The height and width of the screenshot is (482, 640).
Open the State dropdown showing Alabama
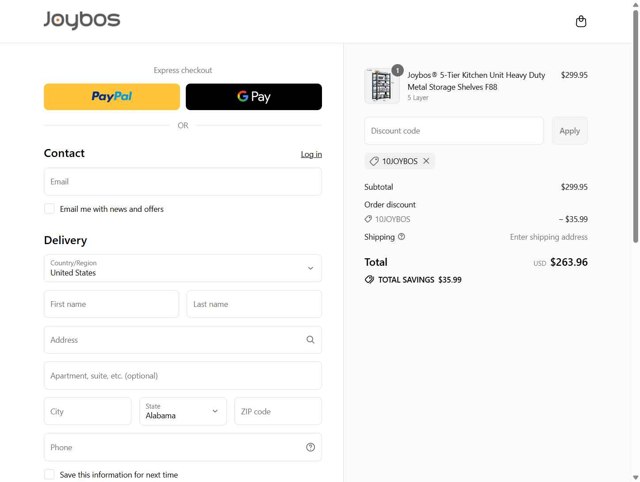(183, 411)
